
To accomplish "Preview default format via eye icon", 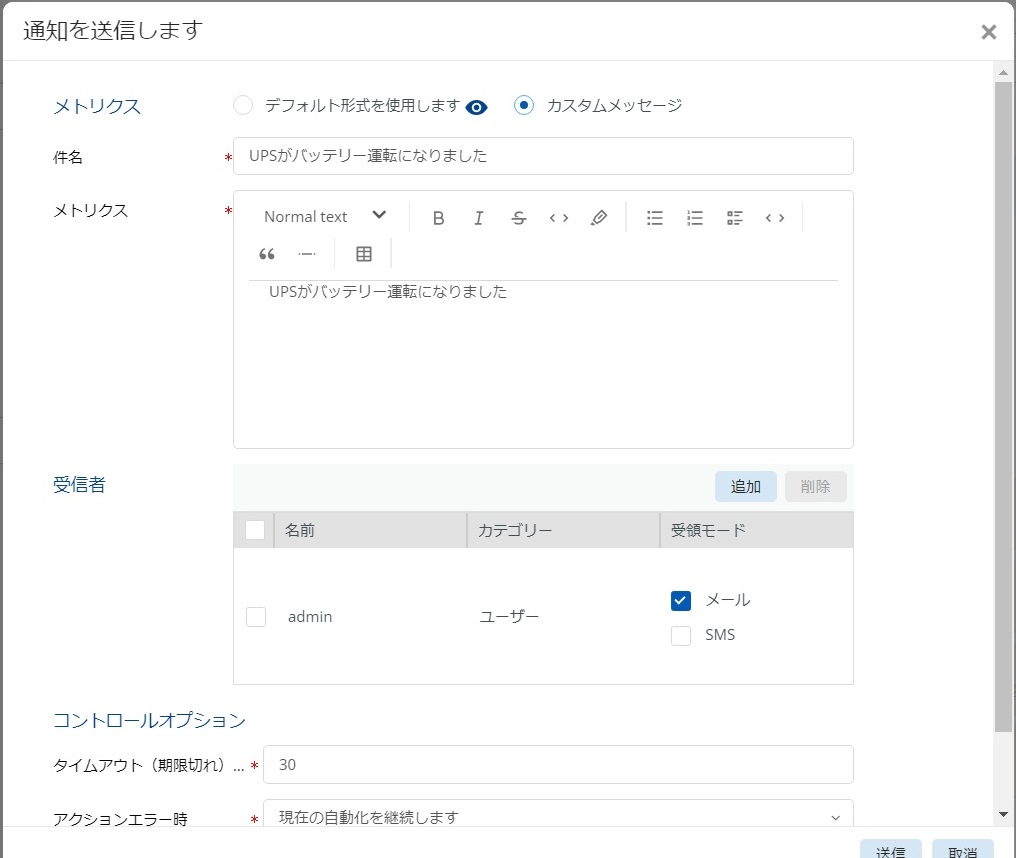I will click(x=477, y=107).
